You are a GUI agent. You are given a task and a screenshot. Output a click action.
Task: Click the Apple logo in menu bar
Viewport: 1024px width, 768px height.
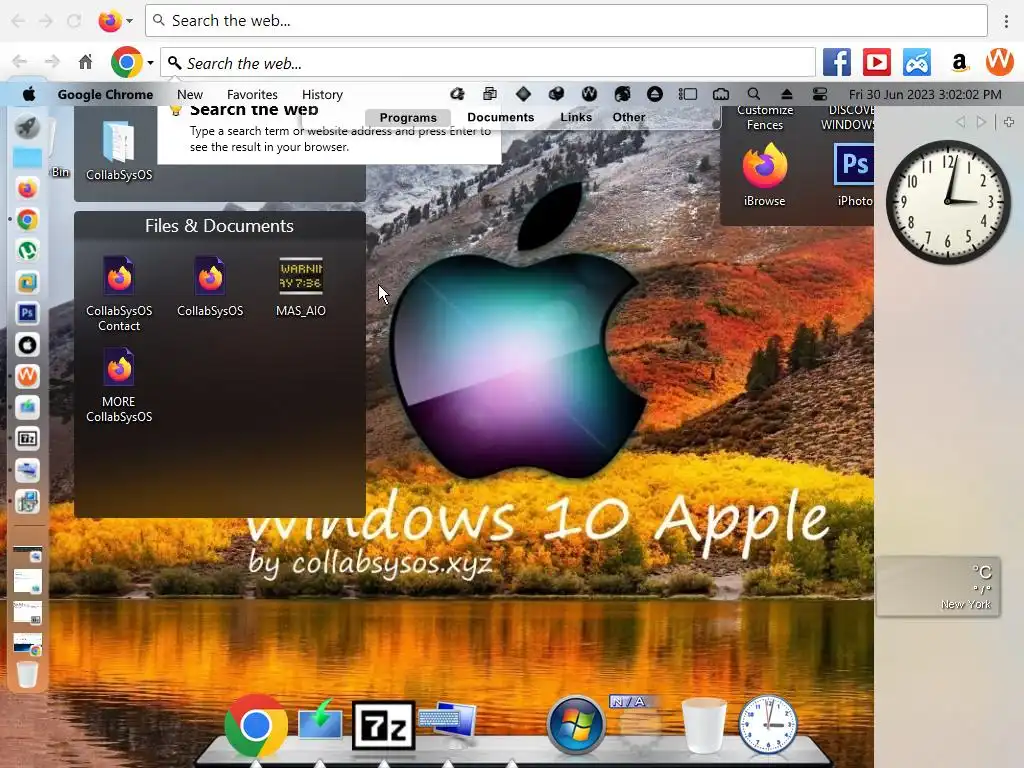[x=29, y=94]
